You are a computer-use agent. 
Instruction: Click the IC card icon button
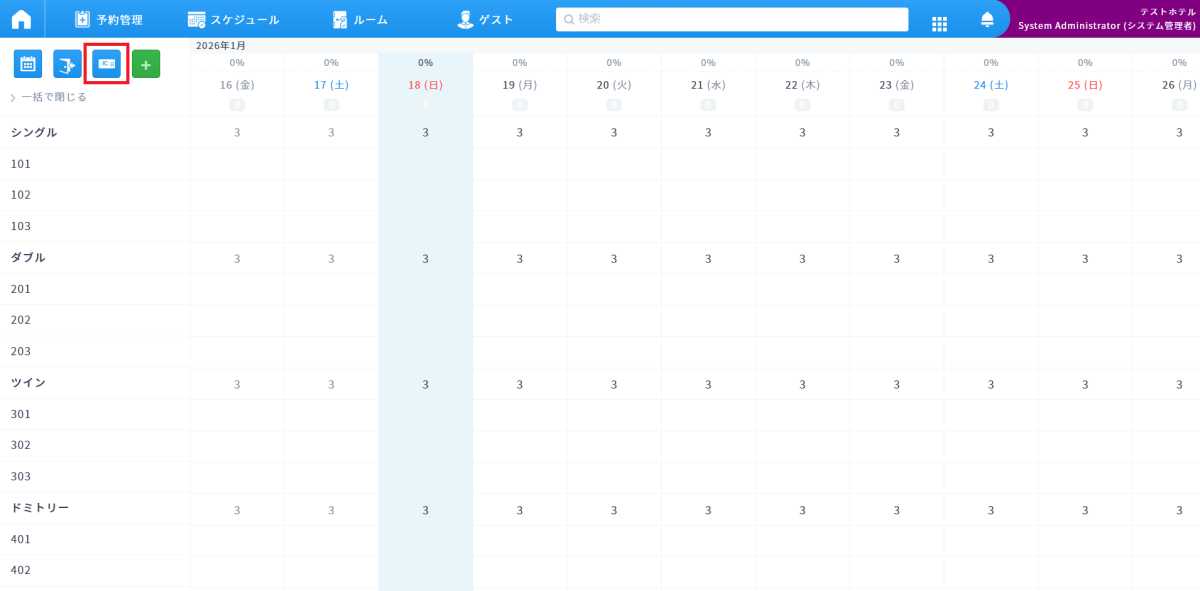pos(106,64)
